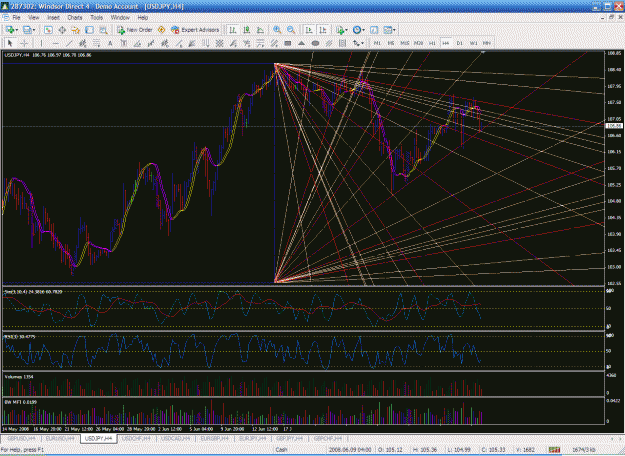Open the Strategy Tester icon

coord(103,30)
